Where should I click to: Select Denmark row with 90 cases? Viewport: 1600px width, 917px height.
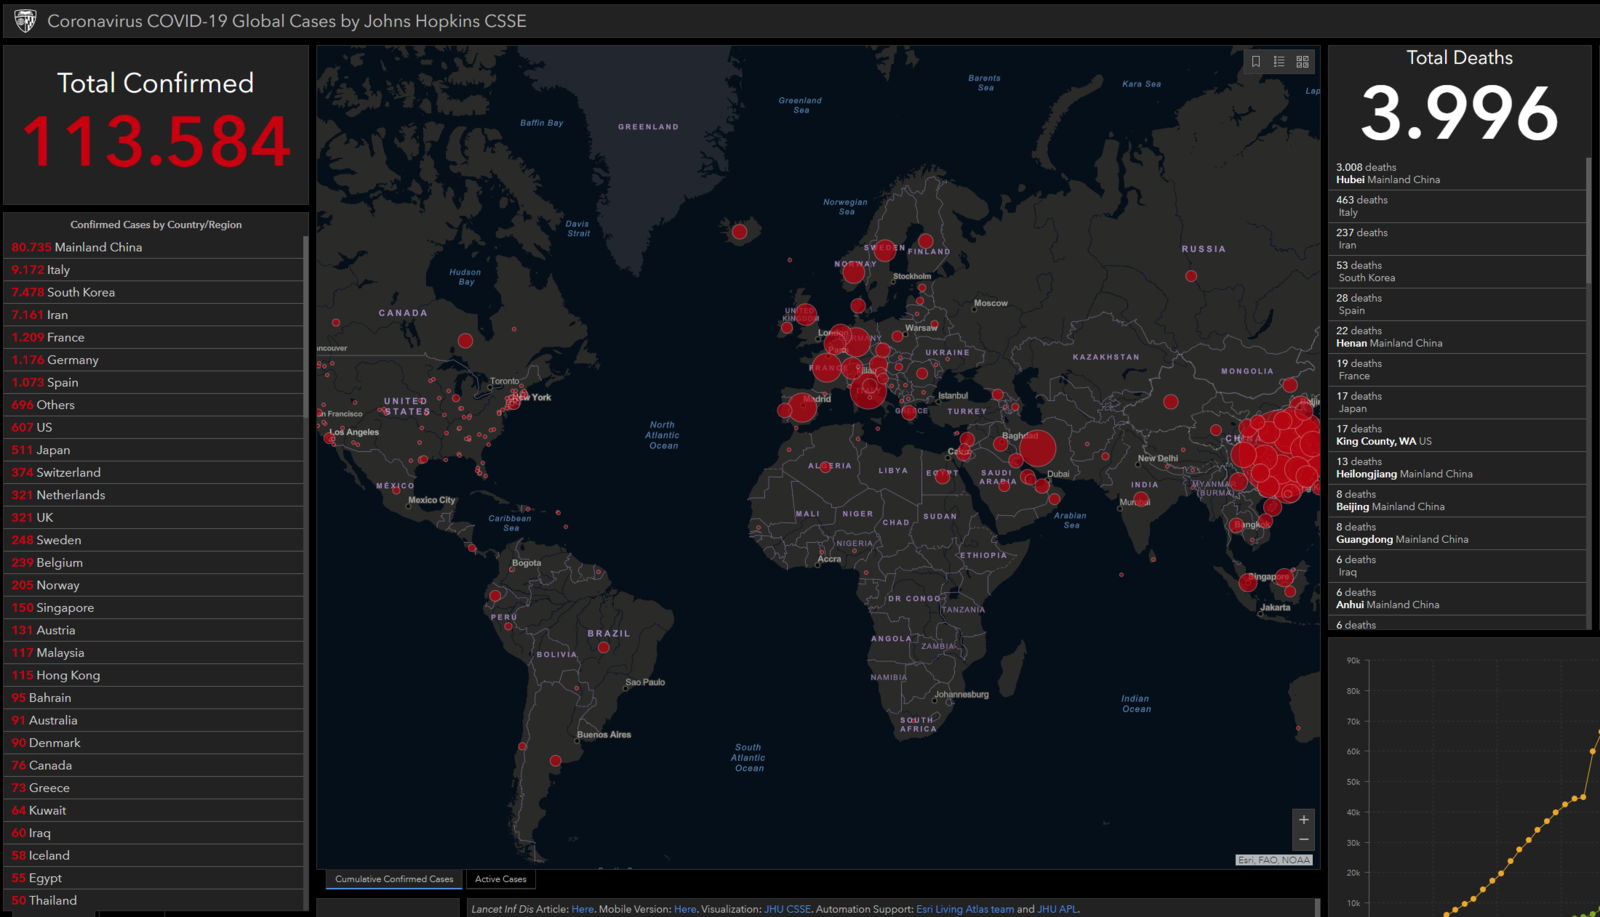tap(153, 743)
